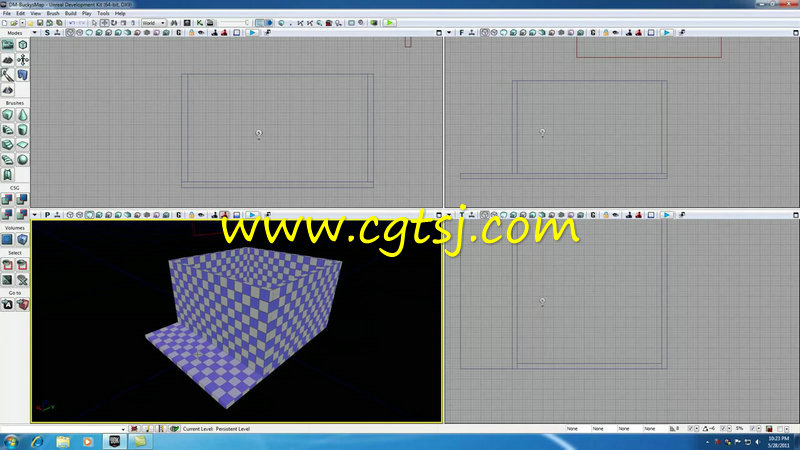Select Texture Alignment mode icon

(x=22, y=60)
